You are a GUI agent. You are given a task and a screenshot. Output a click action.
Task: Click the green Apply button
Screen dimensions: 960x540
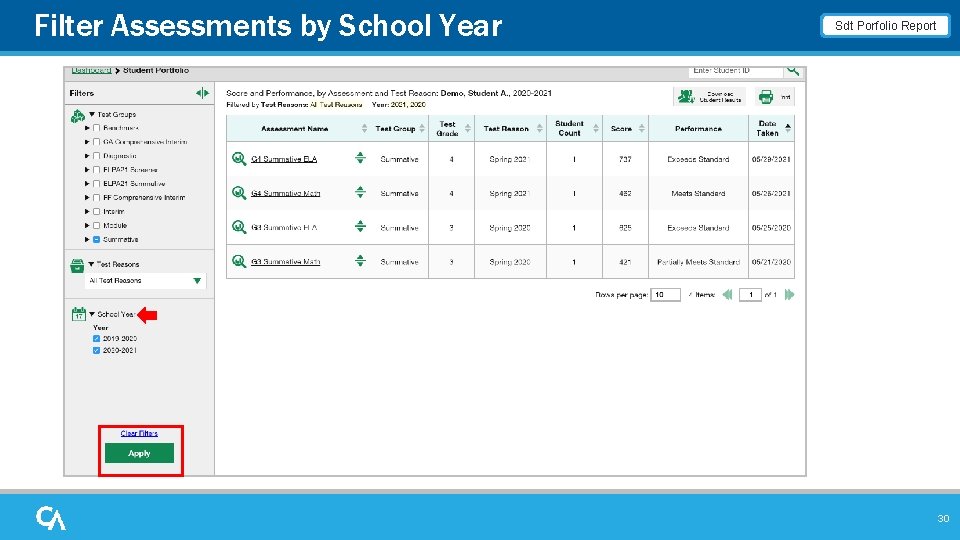point(139,453)
